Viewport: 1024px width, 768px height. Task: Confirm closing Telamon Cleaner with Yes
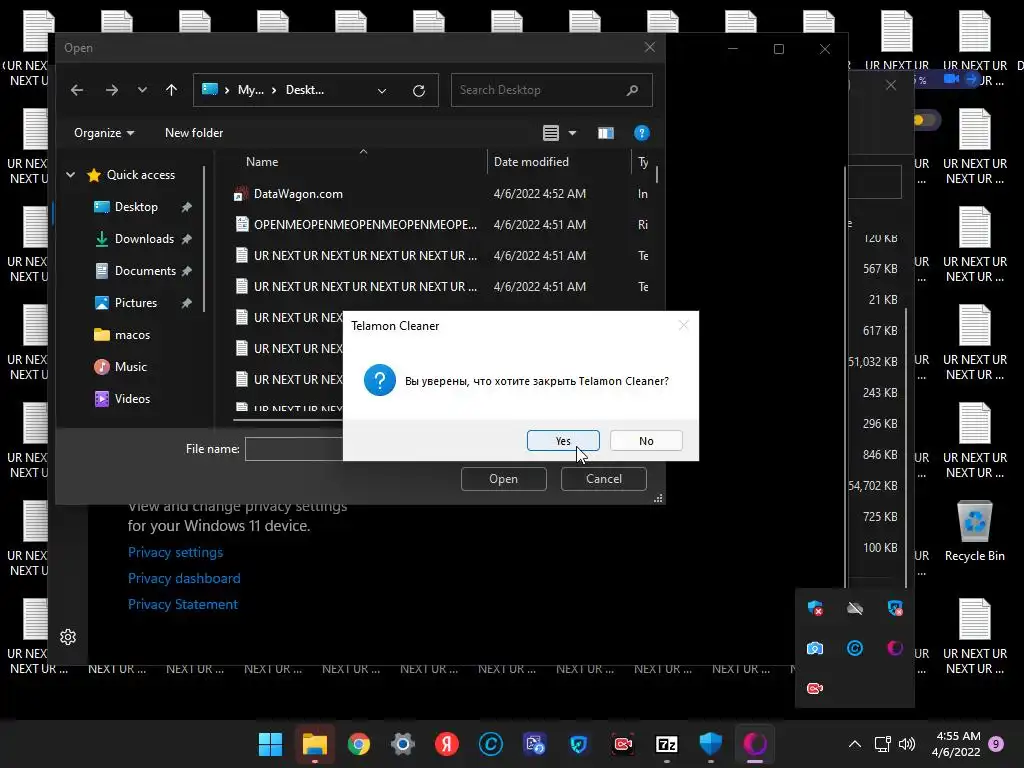[x=563, y=441]
